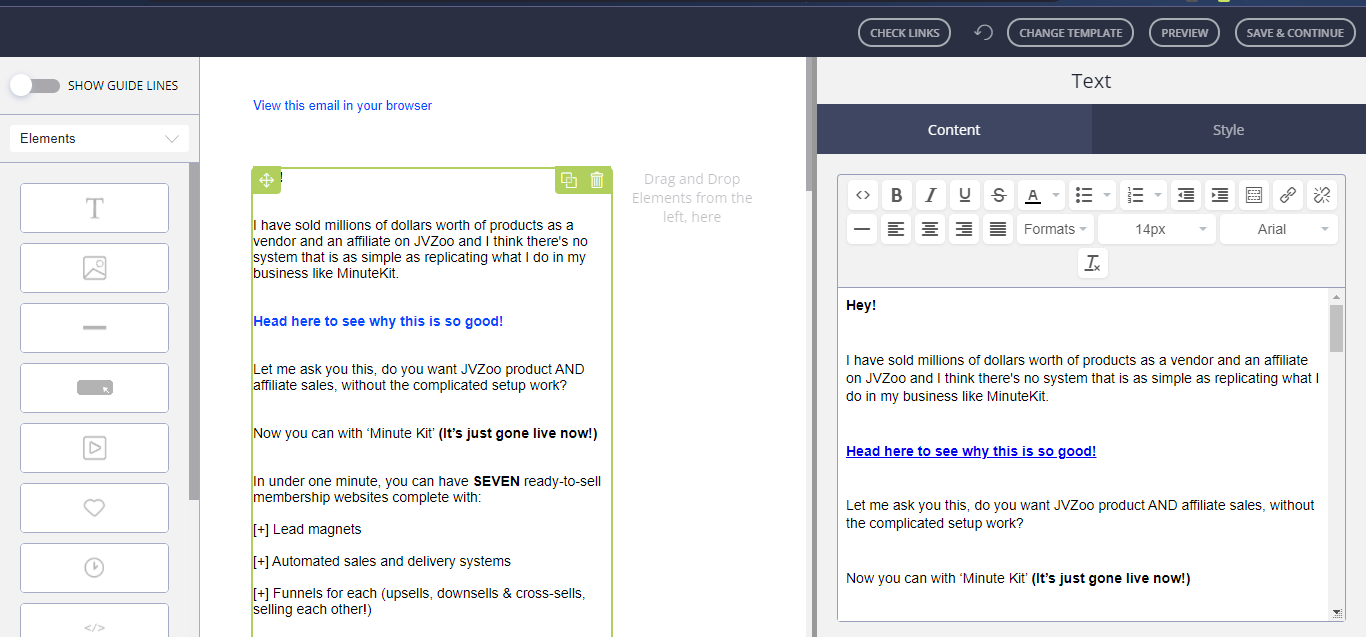Image resolution: width=1366 pixels, height=637 pixels.
Task: Select the Image element tile
Action: coord(95,268)
